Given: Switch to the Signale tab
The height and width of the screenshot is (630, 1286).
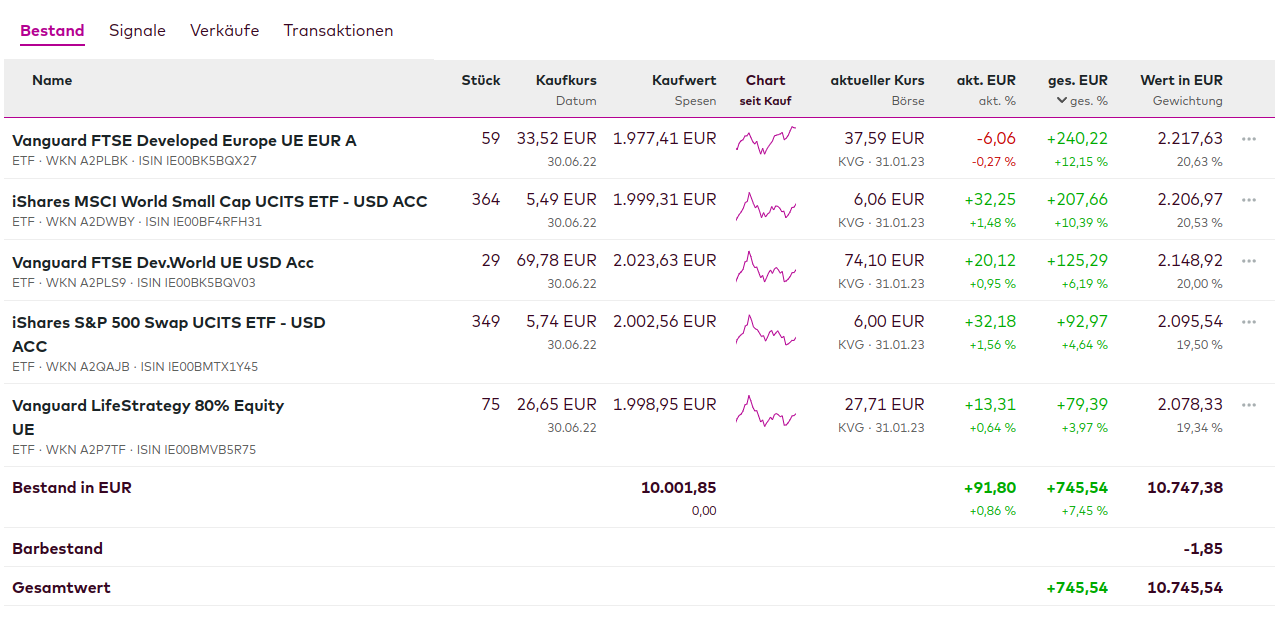Looking at the screenshot, I should (137, 31).
